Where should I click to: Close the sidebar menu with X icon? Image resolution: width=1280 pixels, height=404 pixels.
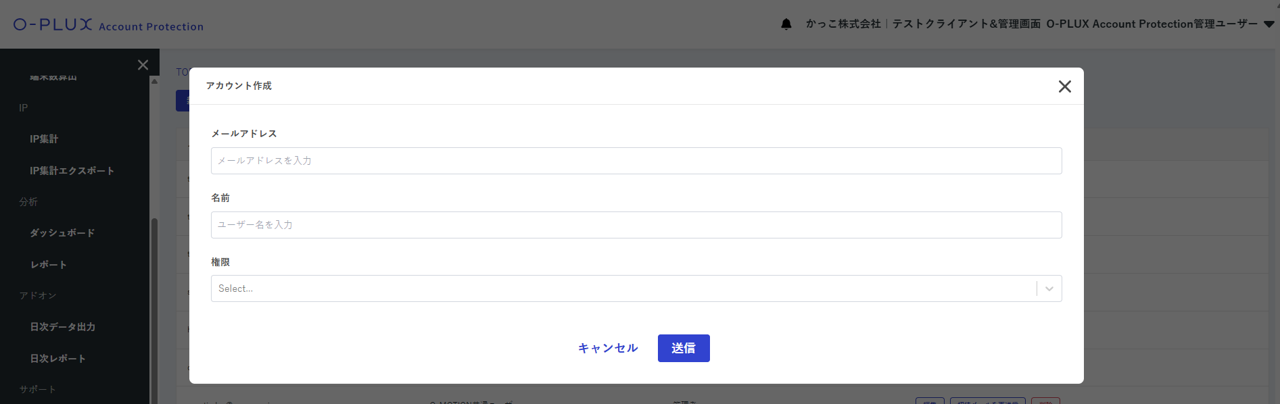coord(143,65)
